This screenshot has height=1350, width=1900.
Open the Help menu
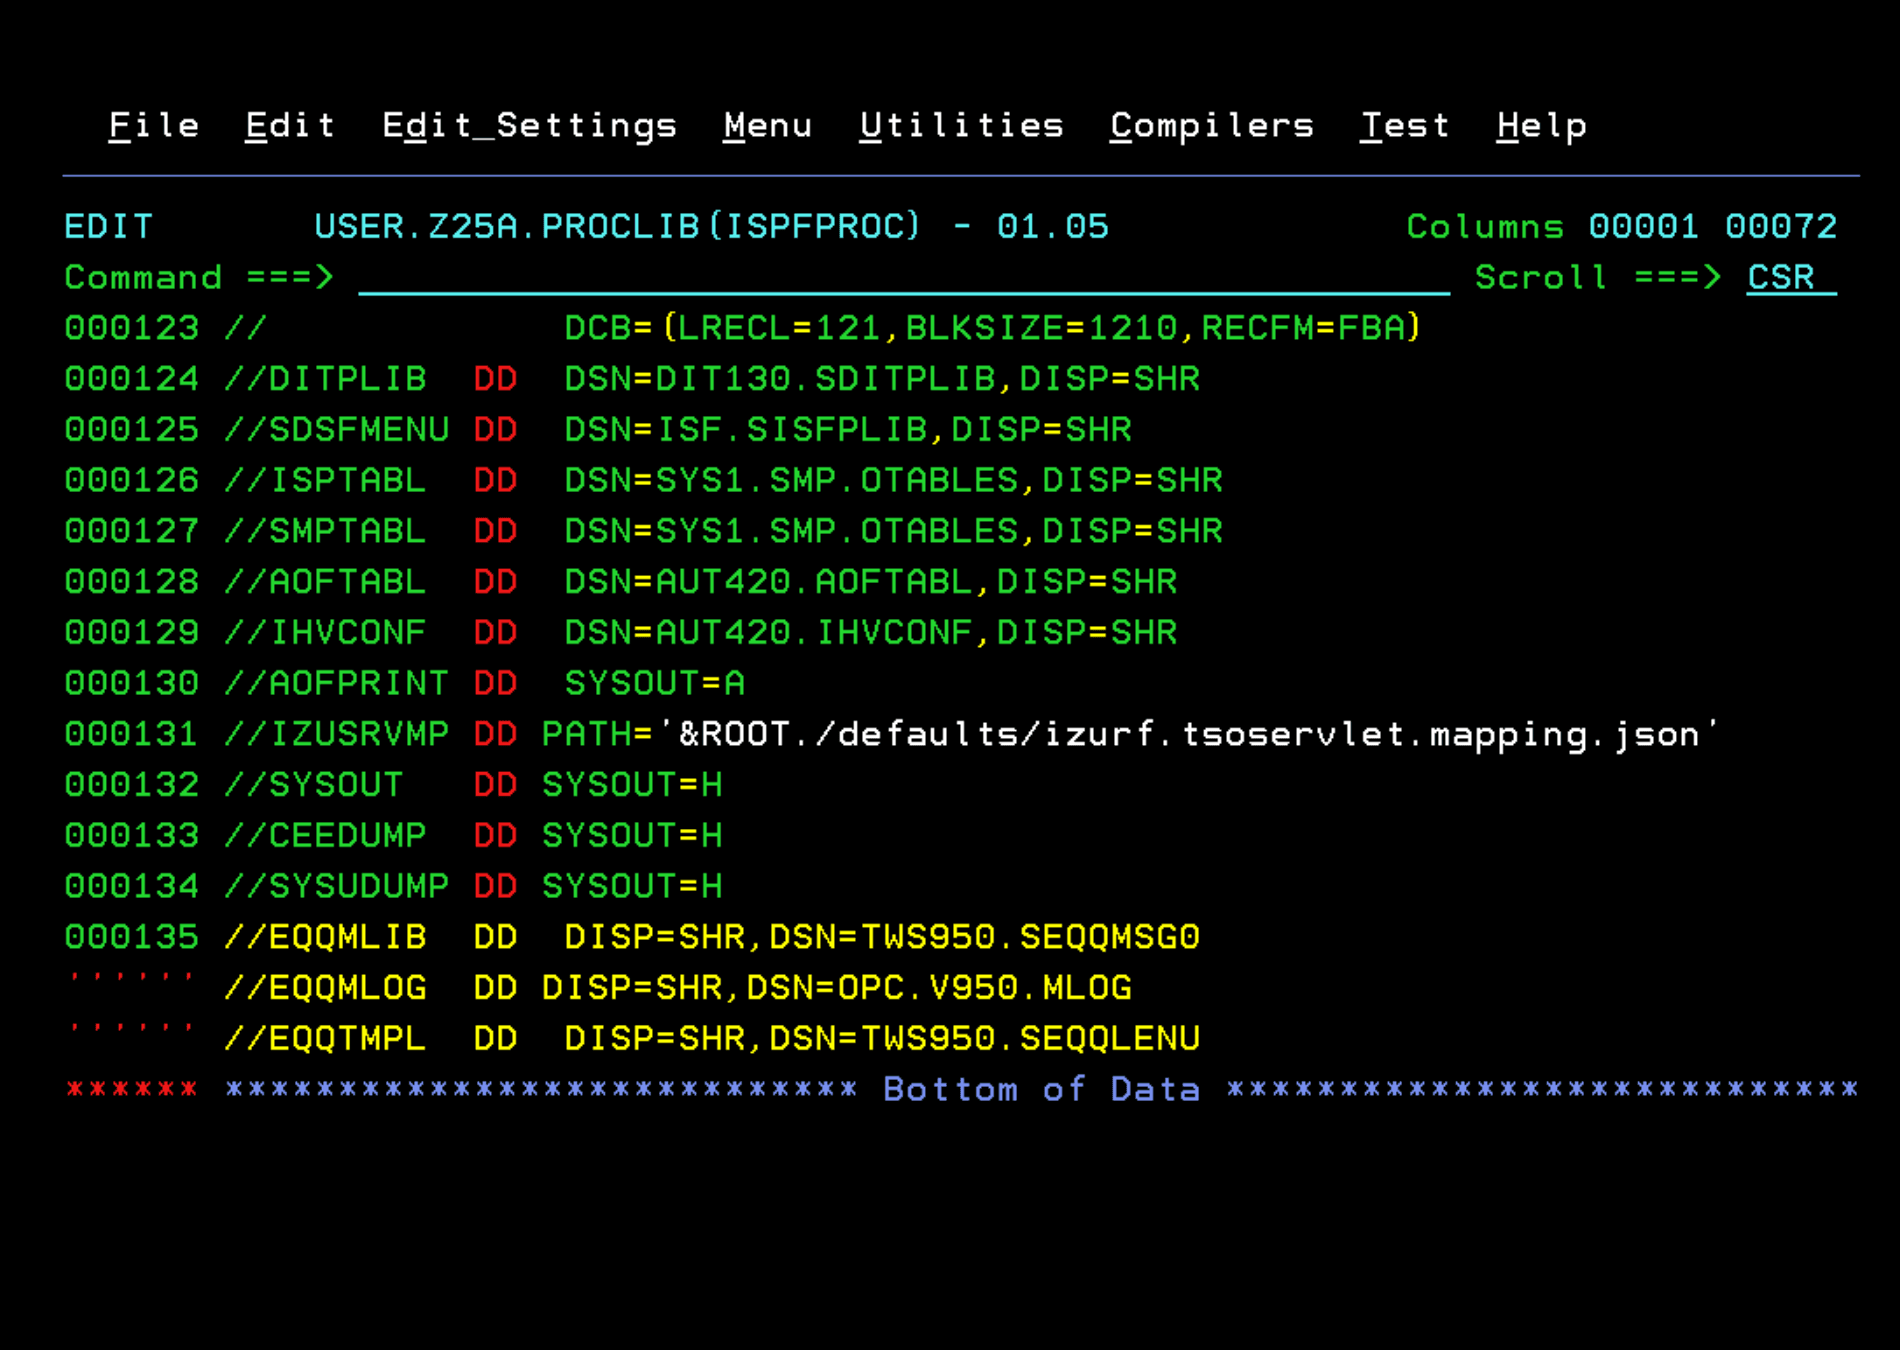coord(1541,124)
